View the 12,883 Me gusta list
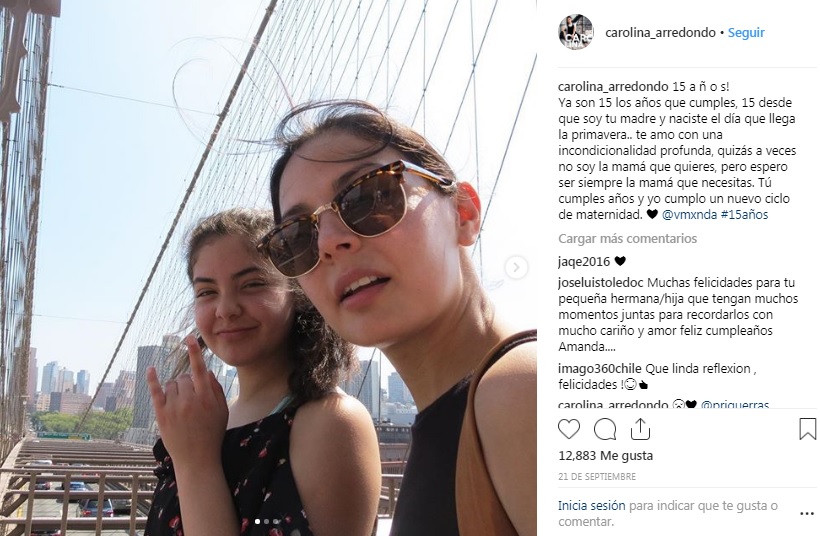 coord(606,455)
